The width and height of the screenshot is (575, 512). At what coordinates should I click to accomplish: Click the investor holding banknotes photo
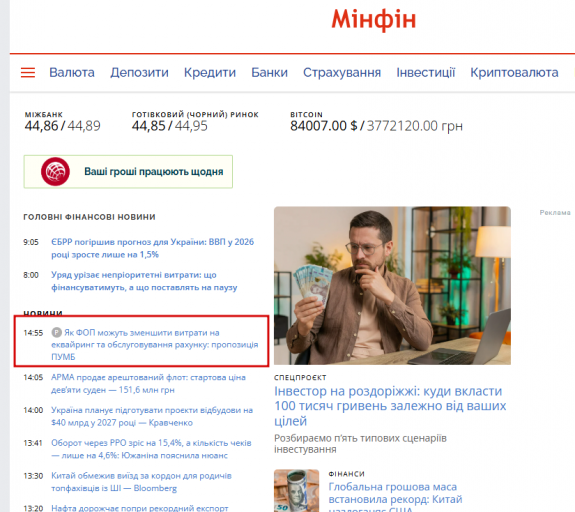[392, 285]
